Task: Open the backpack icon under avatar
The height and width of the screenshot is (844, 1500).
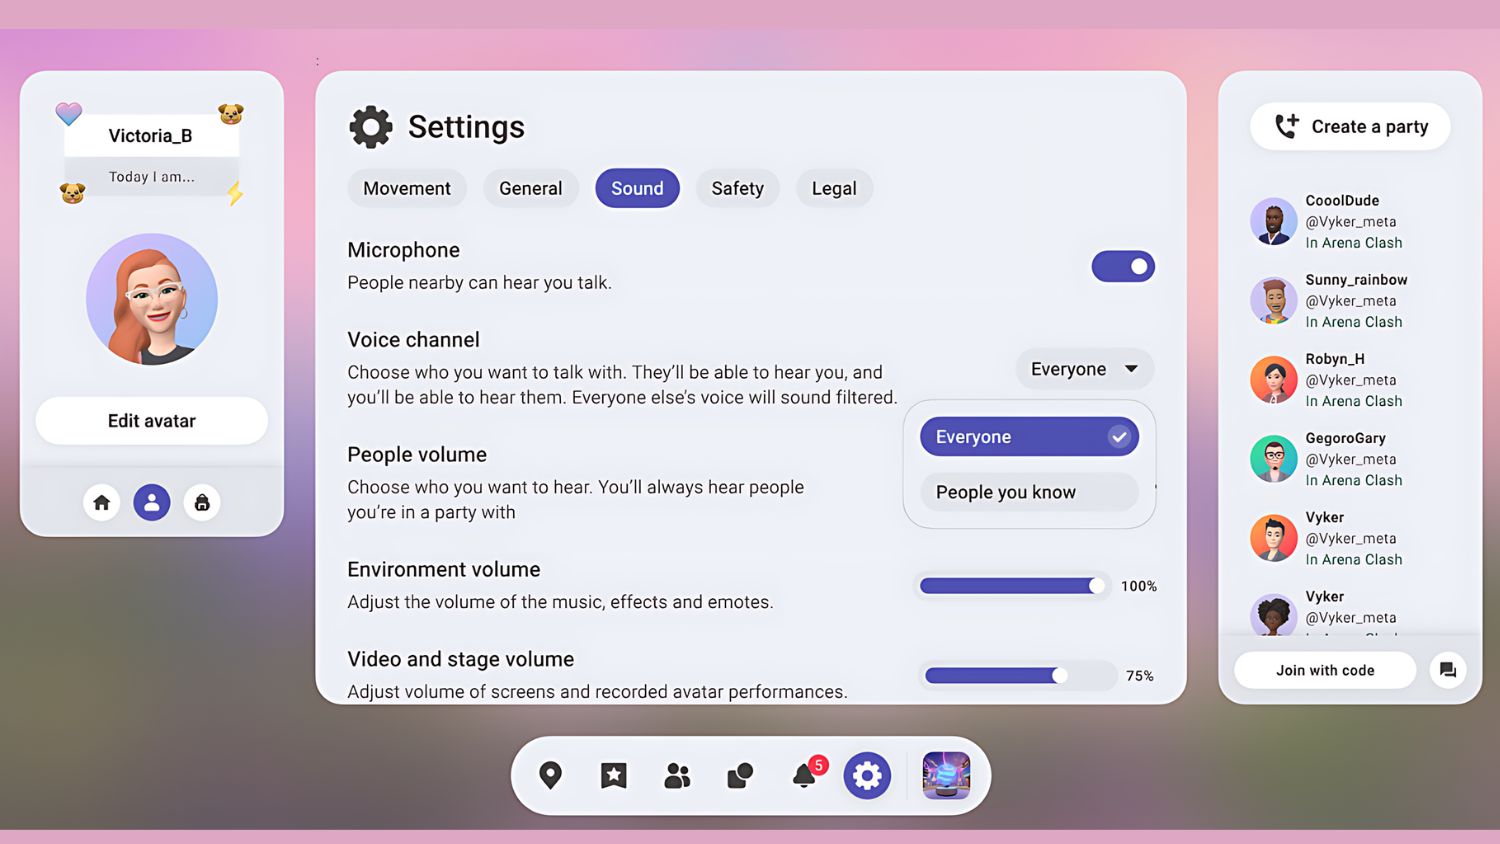Action: pos(202,502)
